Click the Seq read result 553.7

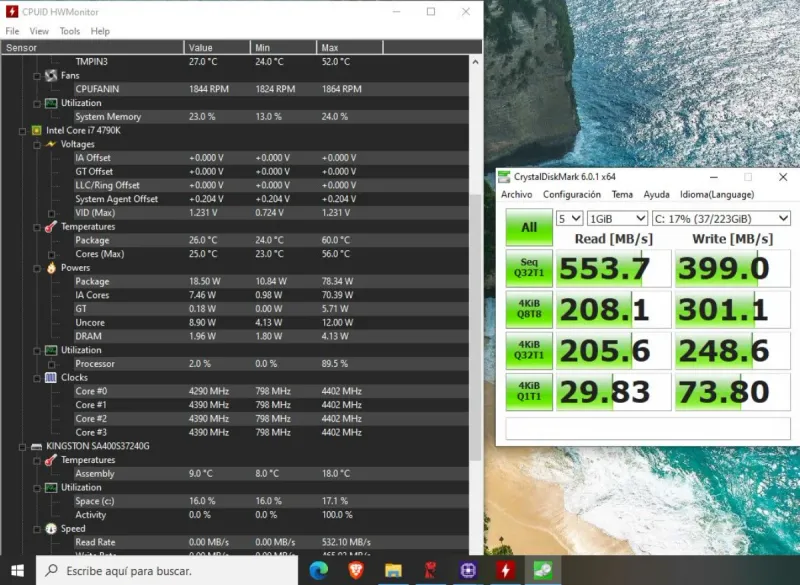click(x=613, y=268)
